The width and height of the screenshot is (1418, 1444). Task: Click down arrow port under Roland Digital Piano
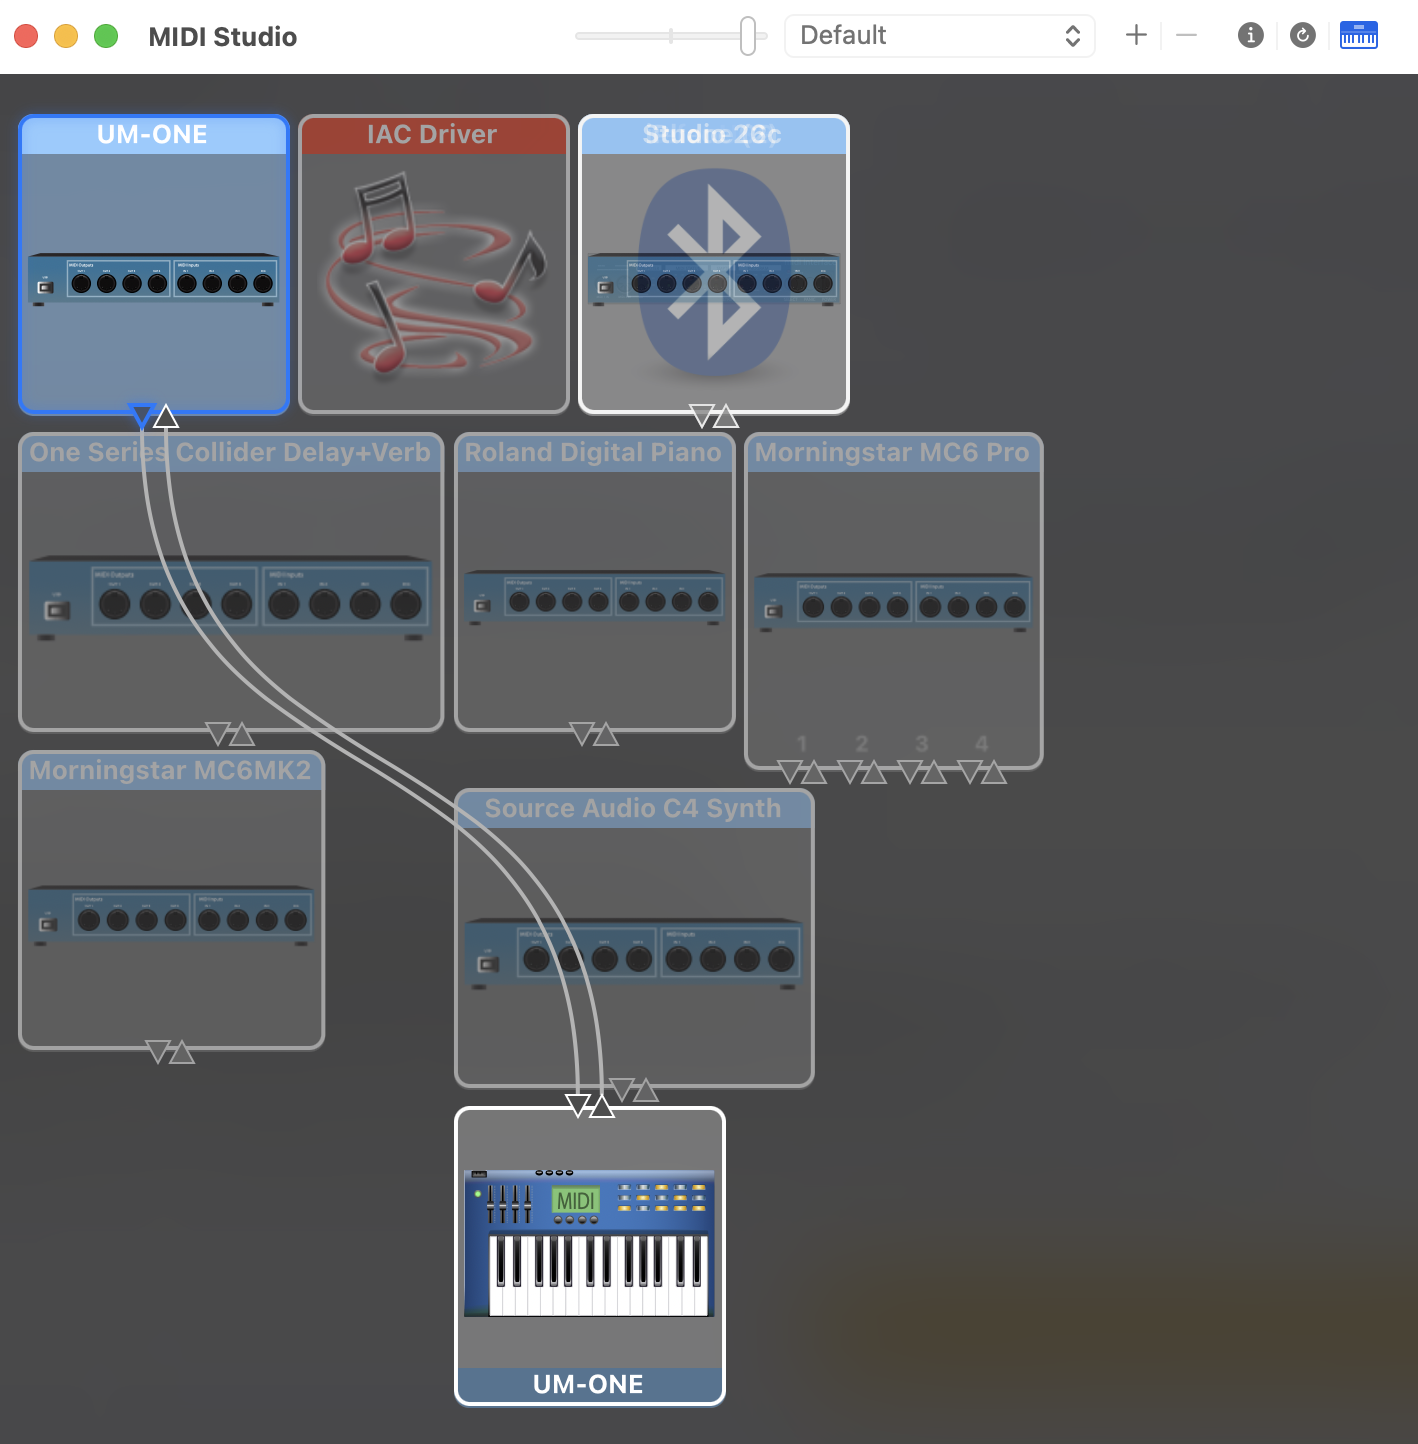coord(582,734)
